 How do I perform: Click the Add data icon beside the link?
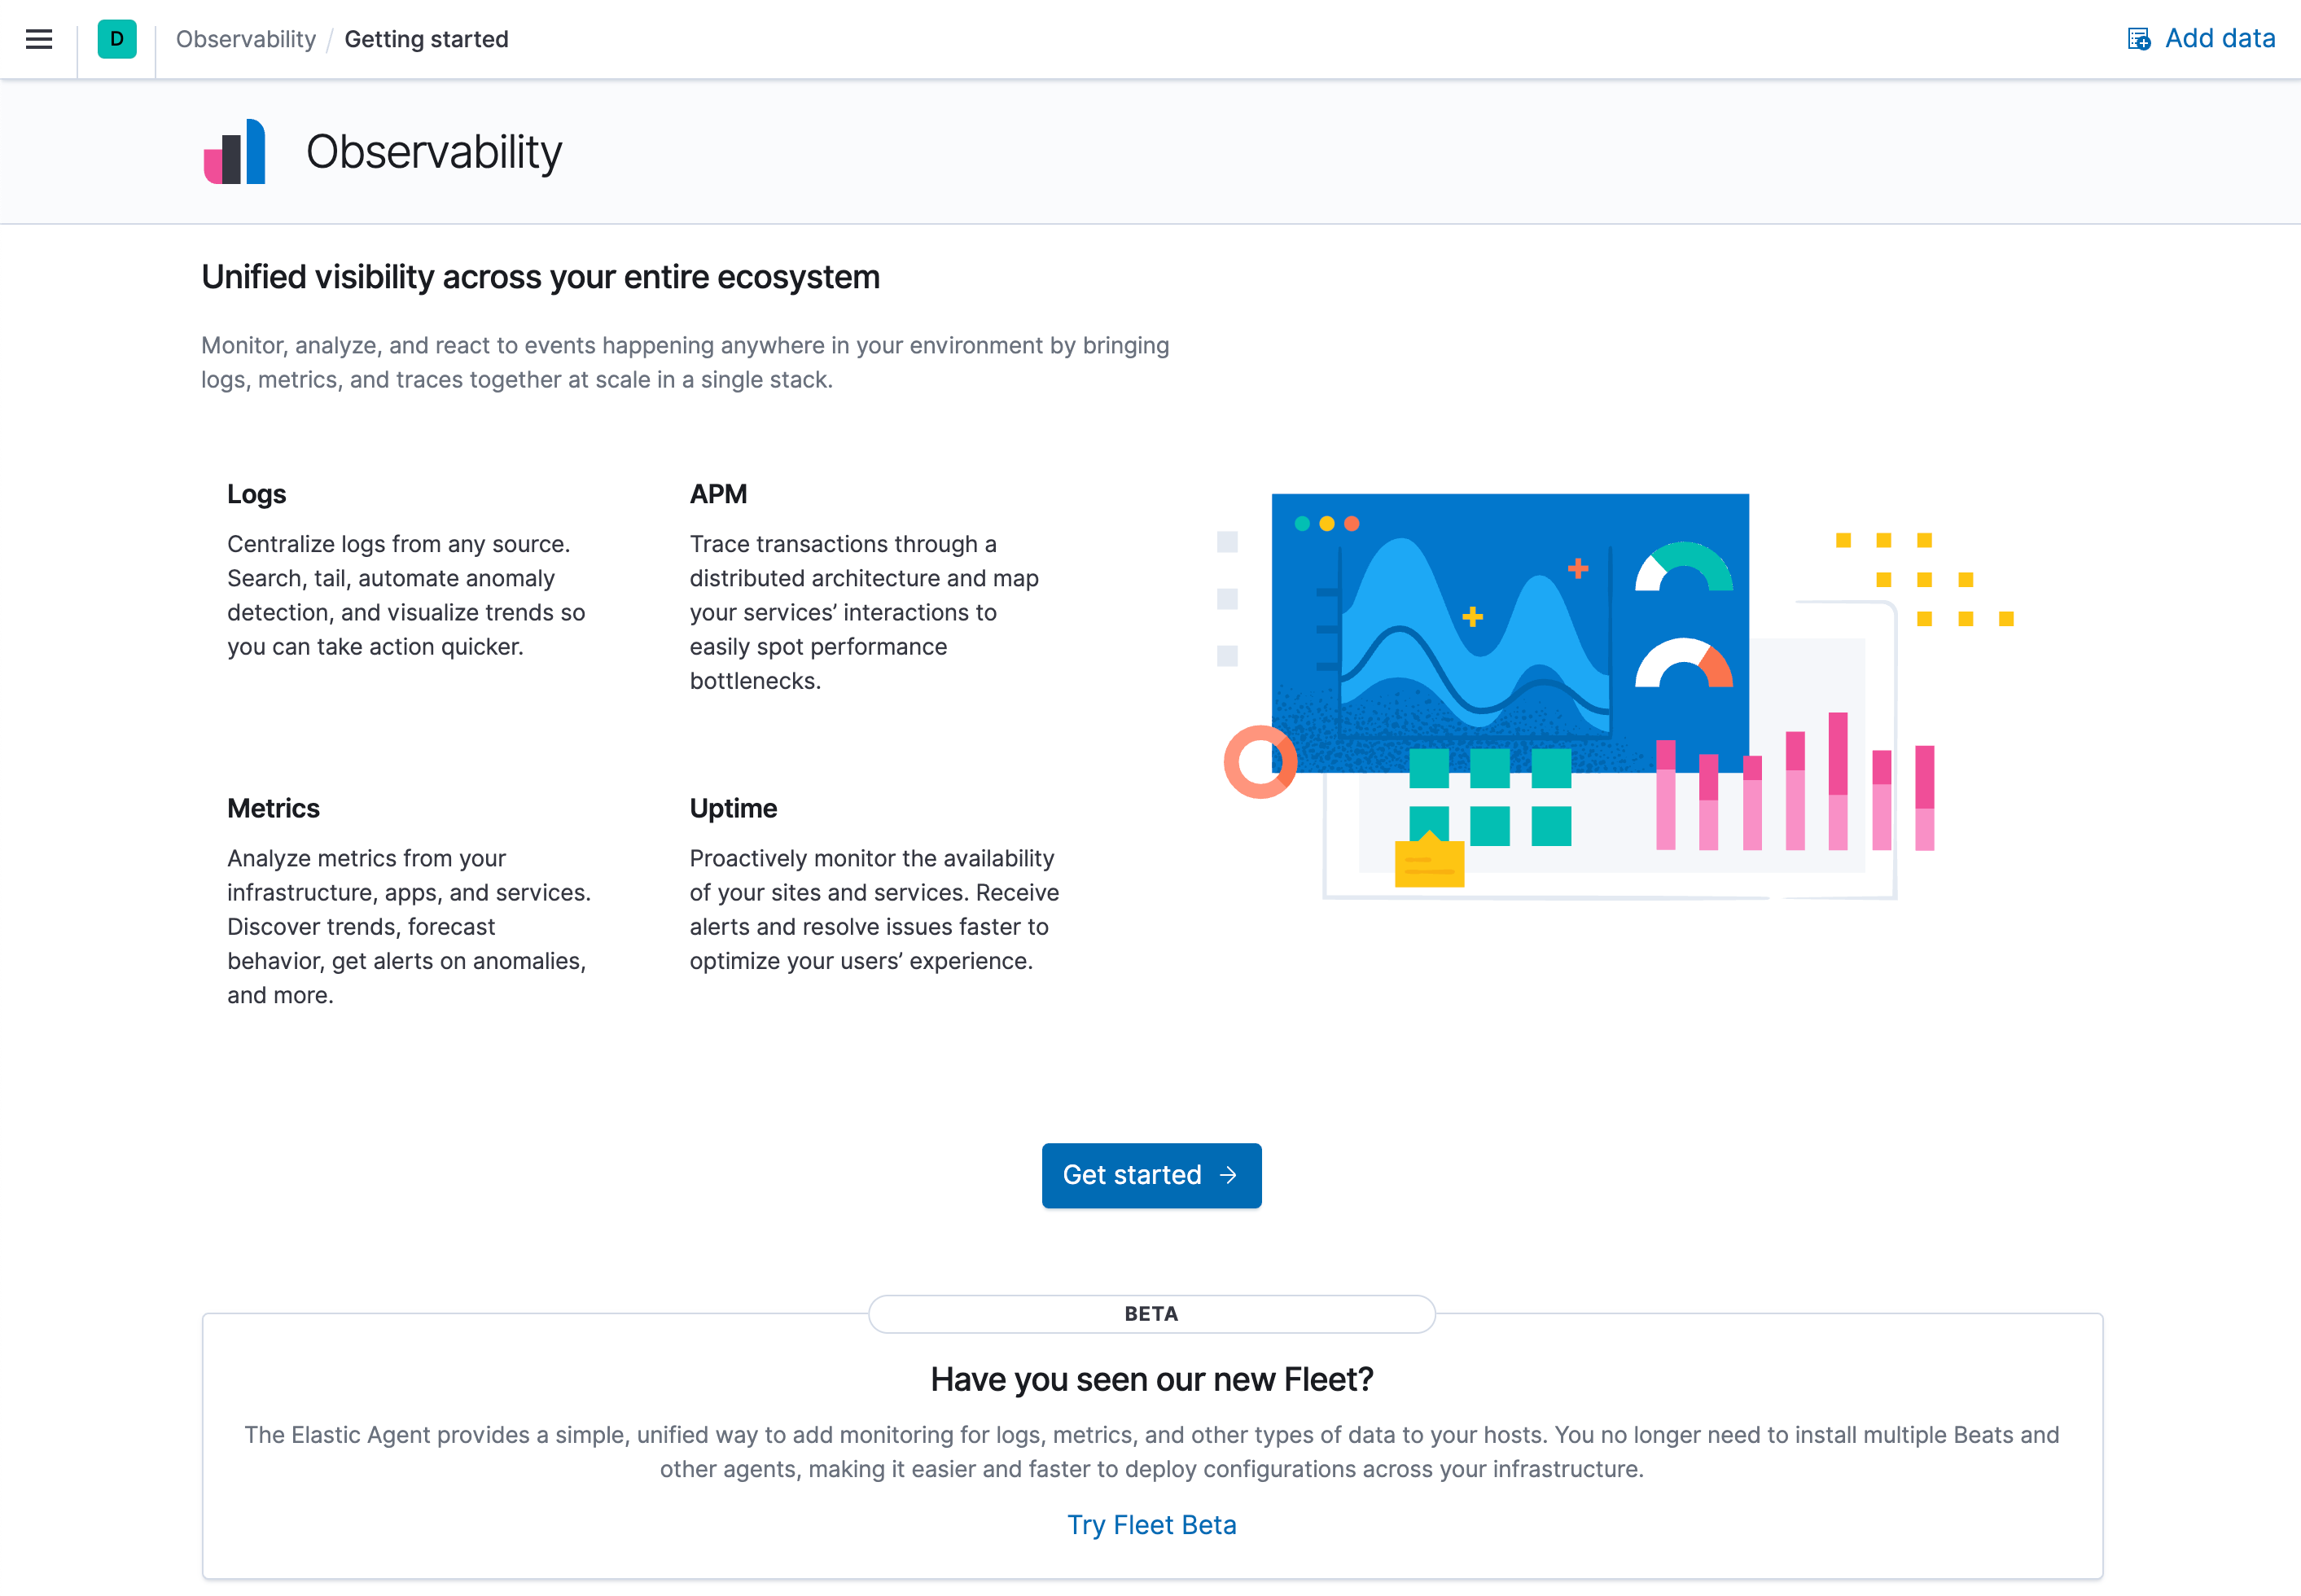click(x=2139, y=38)
